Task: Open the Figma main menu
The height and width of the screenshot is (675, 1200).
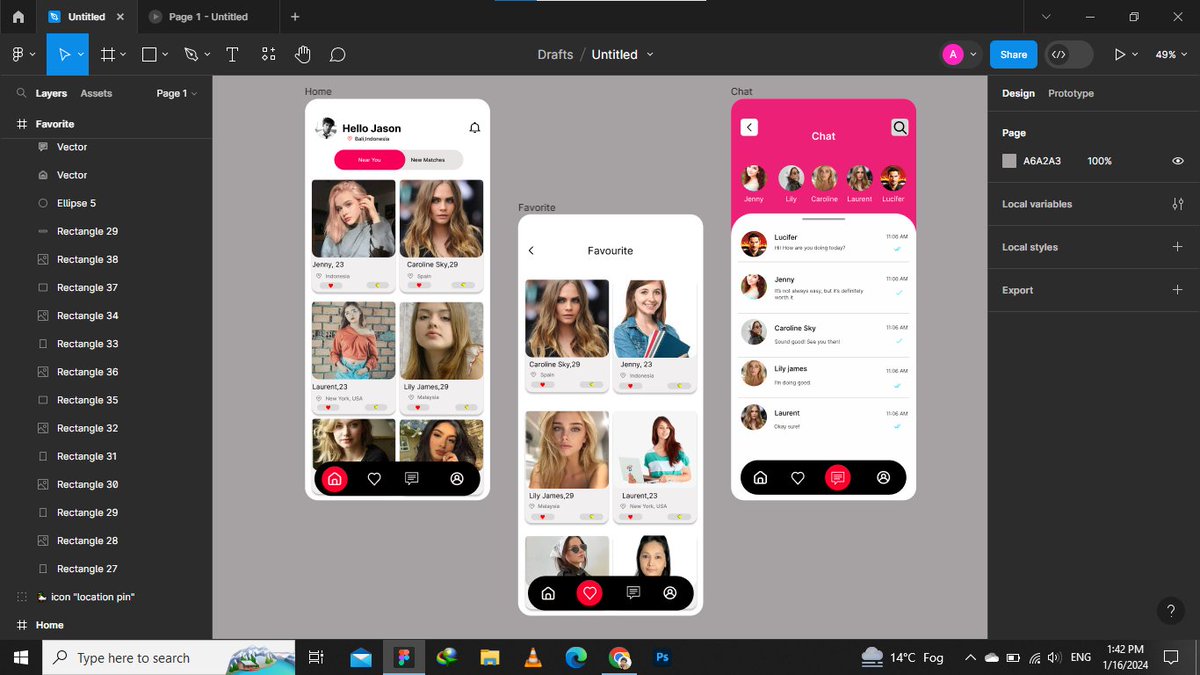Action: click(18, 54)
